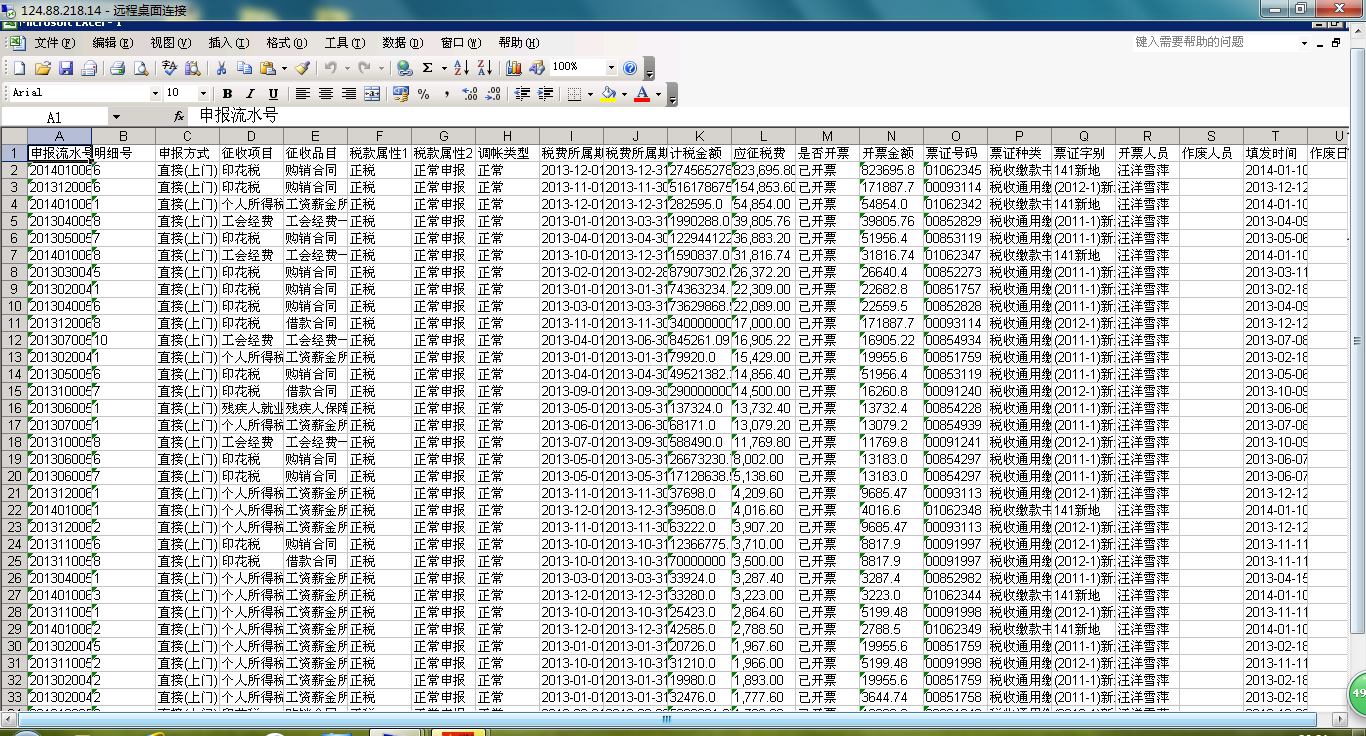The height and width of the screenshot is (736, 1366).
Task: Open the Research binoculars icon
Action: [192, 68]
